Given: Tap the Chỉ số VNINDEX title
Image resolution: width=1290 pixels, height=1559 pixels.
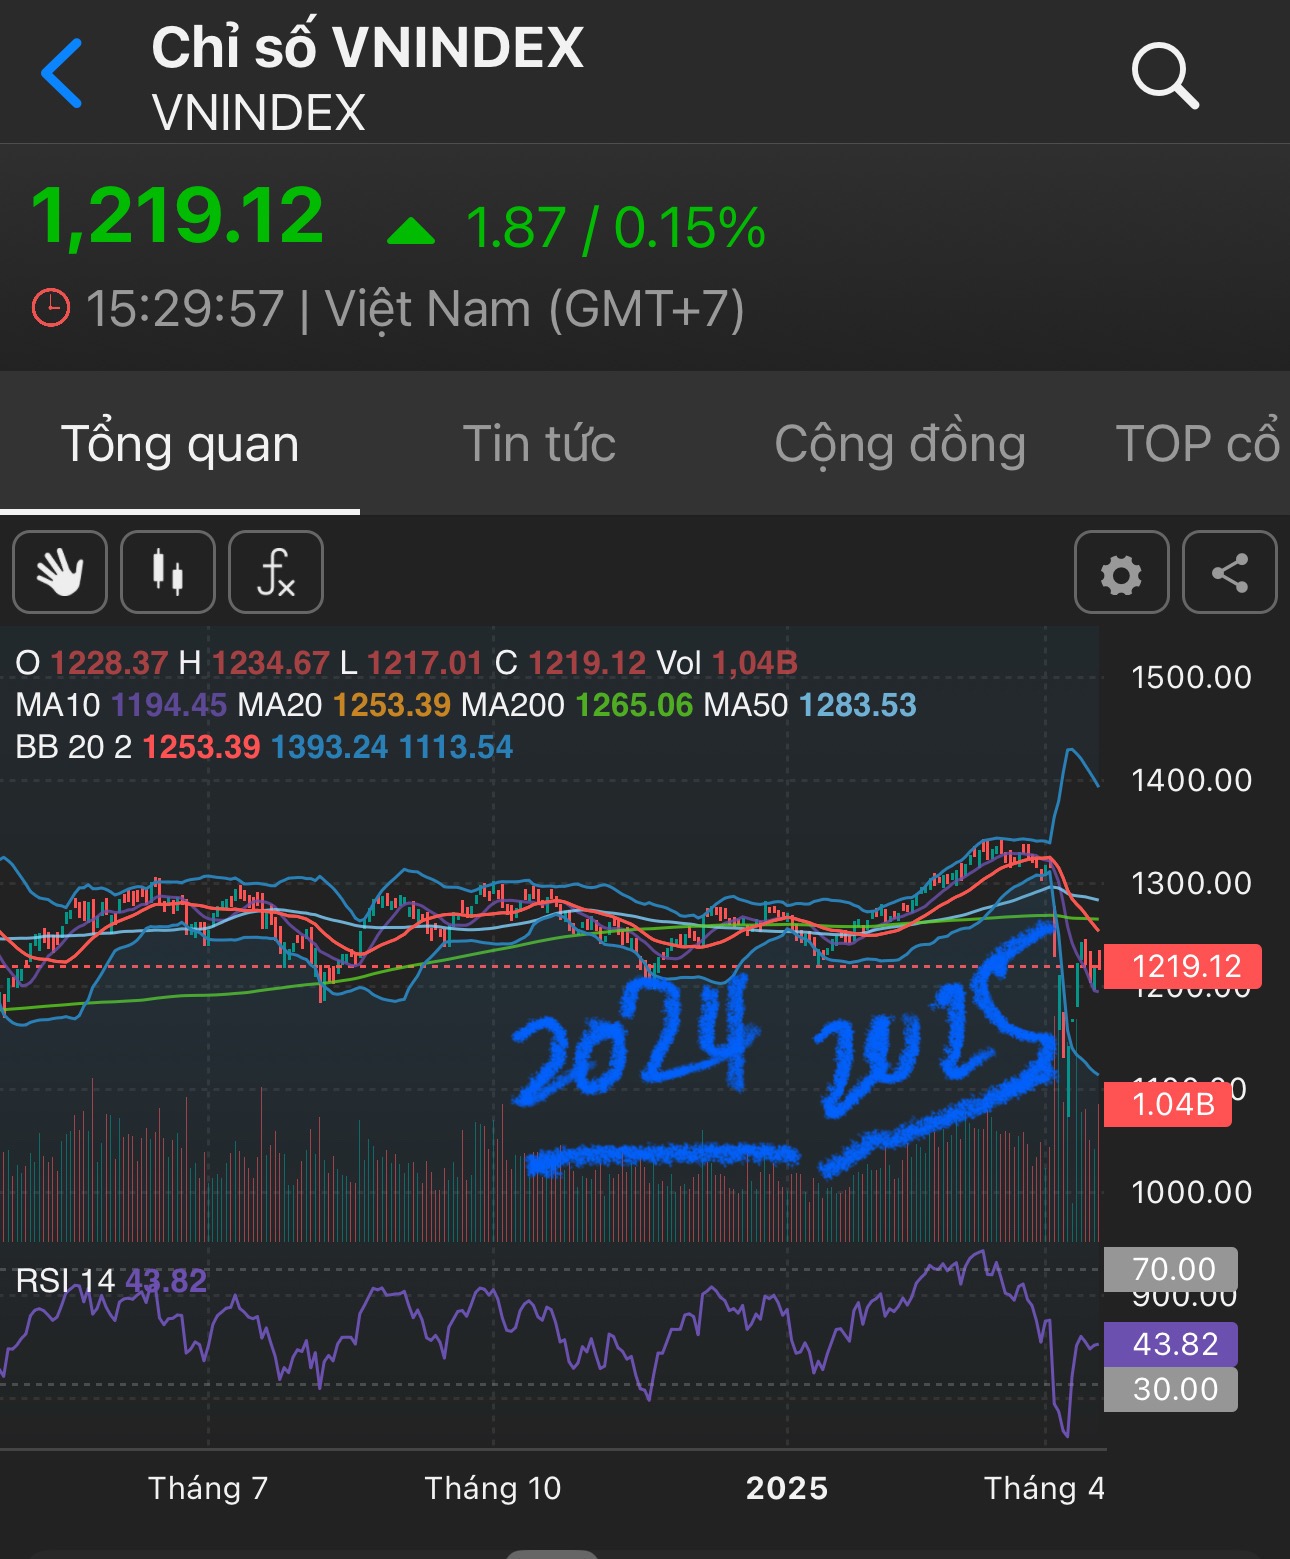Looking at the screenshot, I should click(x=368, y=47).
